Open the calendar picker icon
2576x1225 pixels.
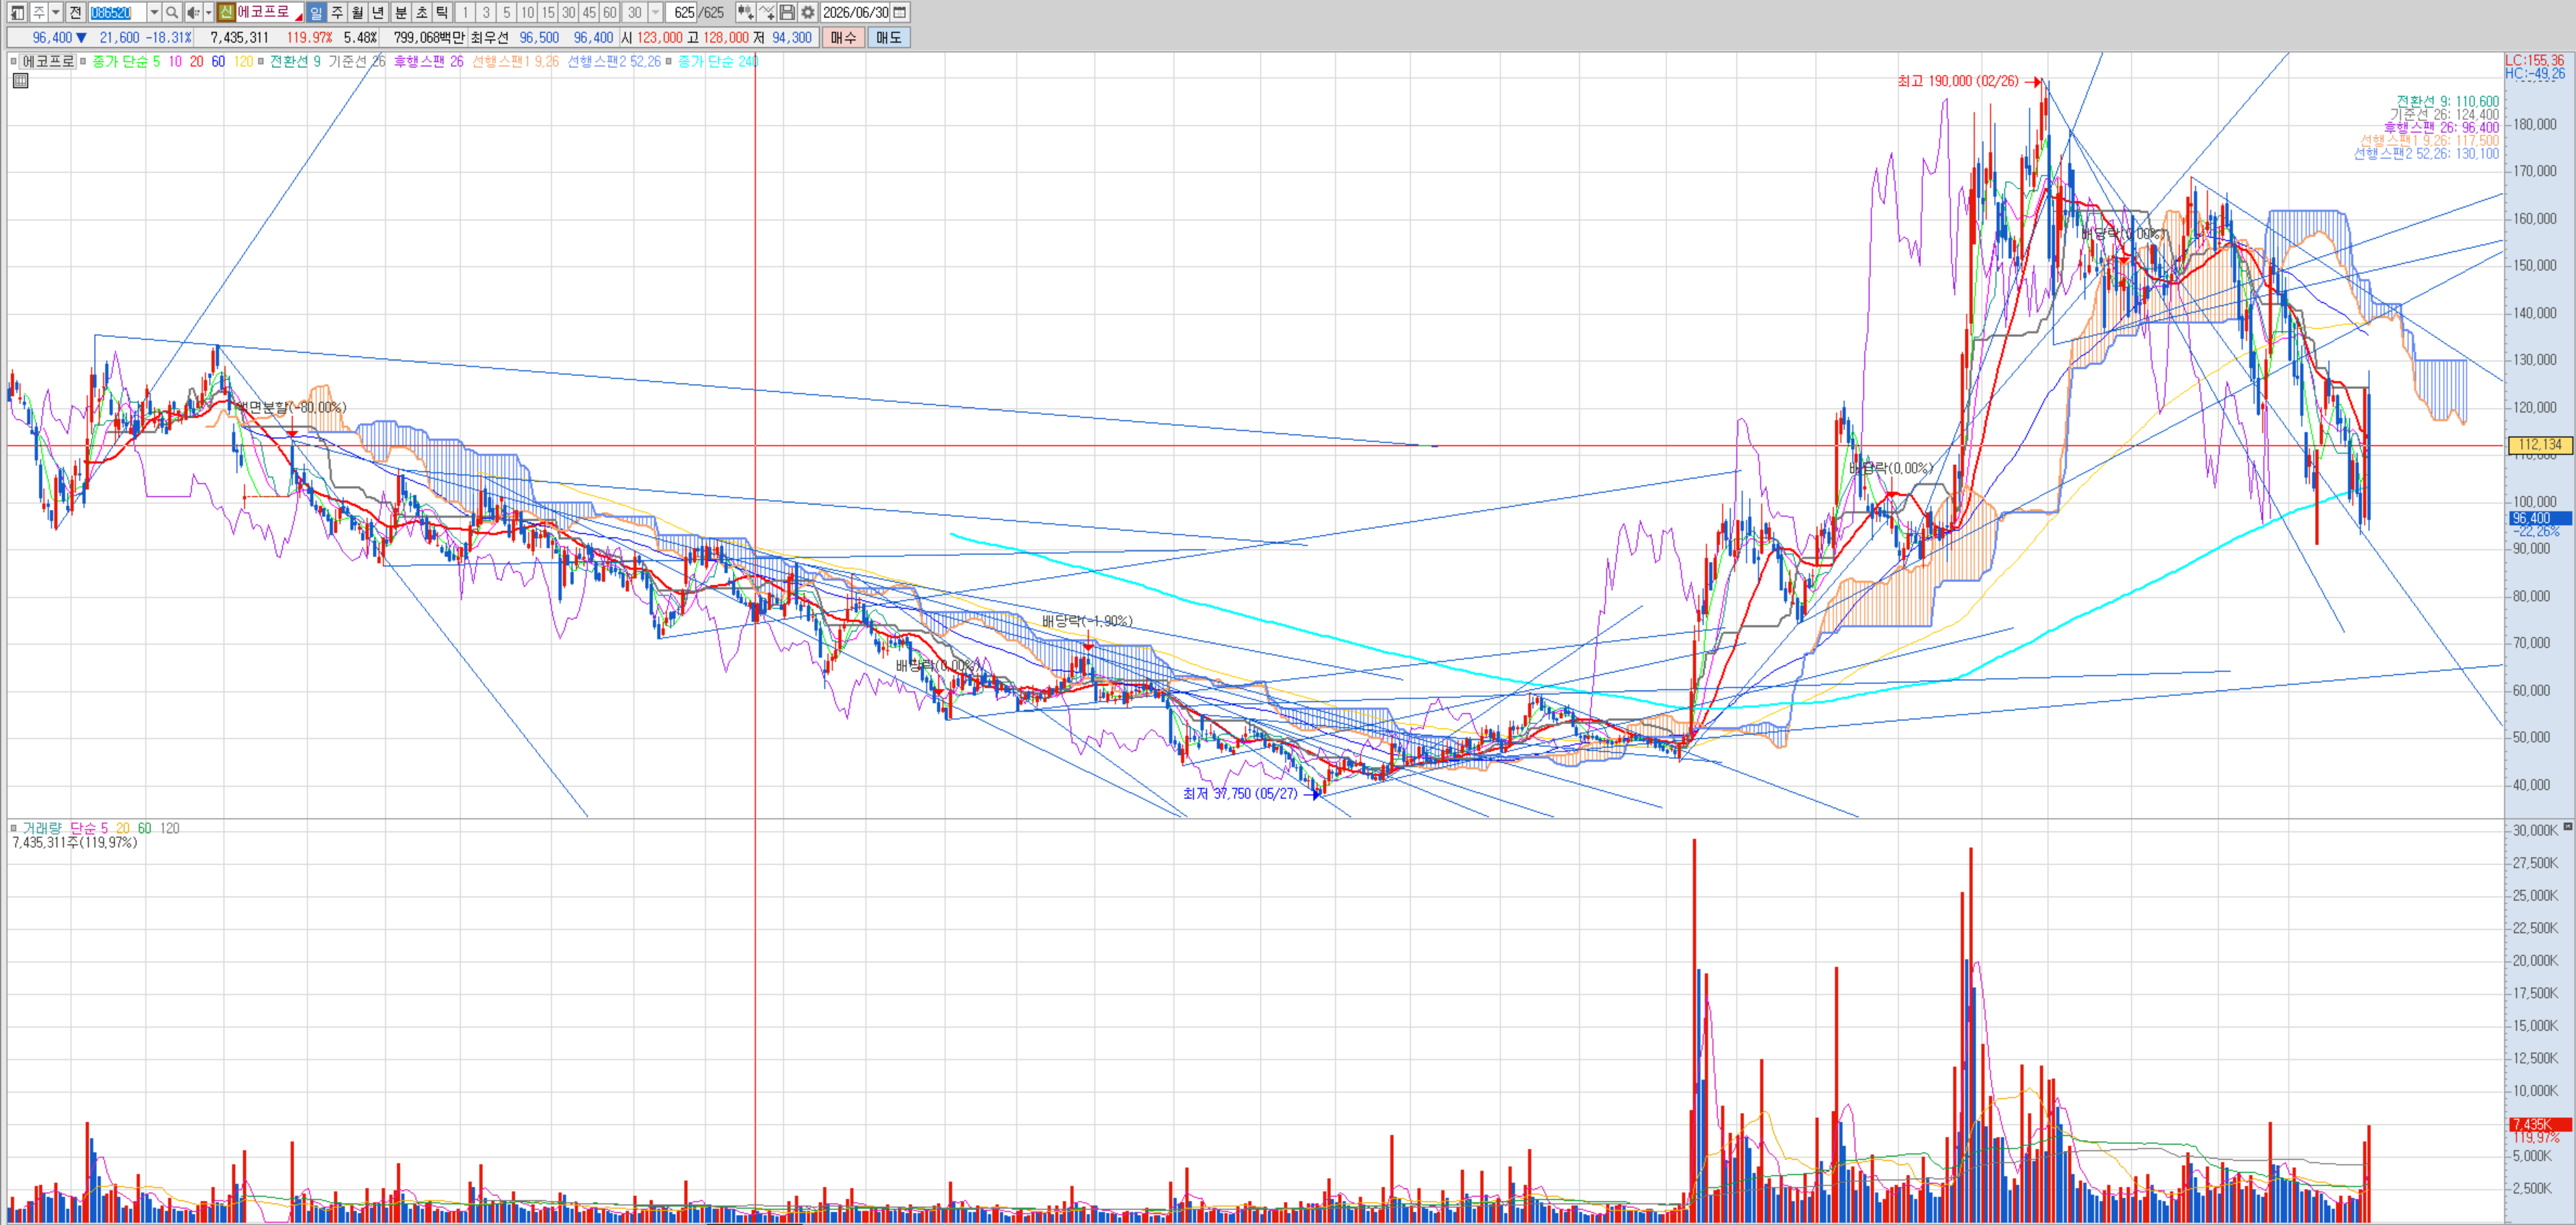tap(900, 13)
